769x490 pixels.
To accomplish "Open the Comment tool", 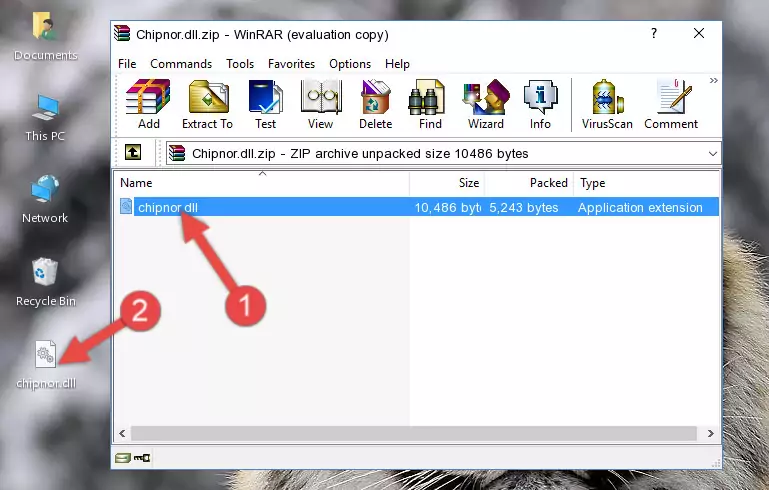I will [671, 104].
